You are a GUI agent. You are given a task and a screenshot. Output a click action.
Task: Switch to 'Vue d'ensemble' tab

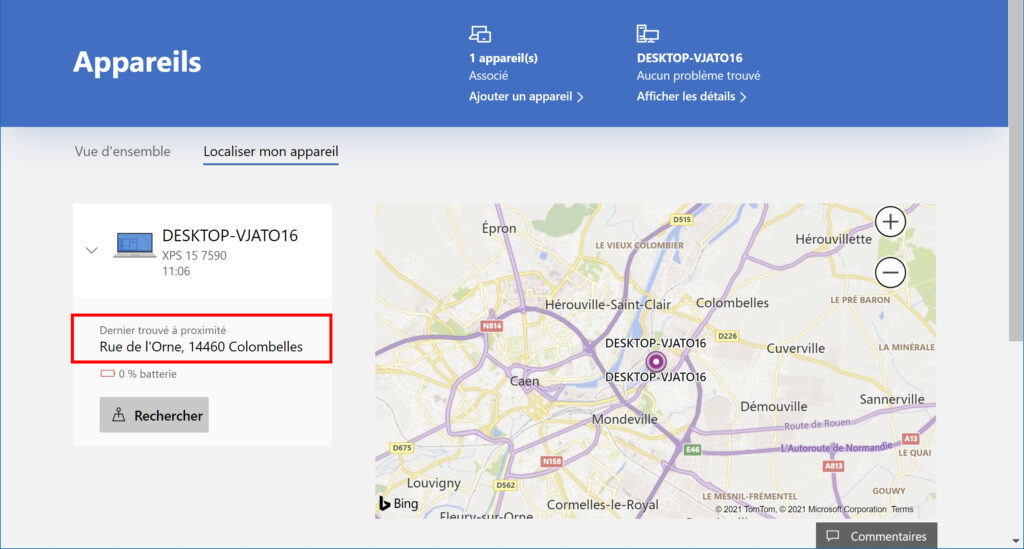122,151
